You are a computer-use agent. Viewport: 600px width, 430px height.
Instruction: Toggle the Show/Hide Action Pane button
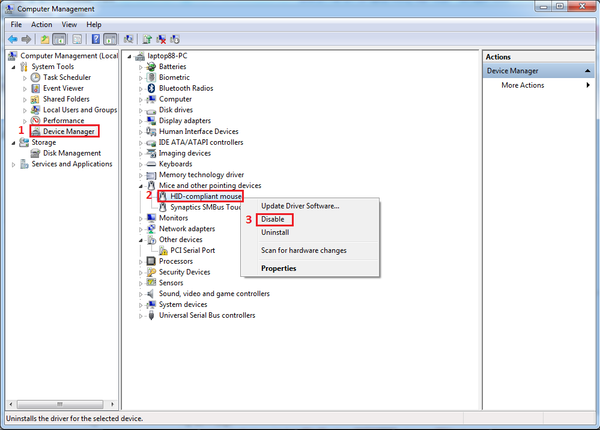110,39
